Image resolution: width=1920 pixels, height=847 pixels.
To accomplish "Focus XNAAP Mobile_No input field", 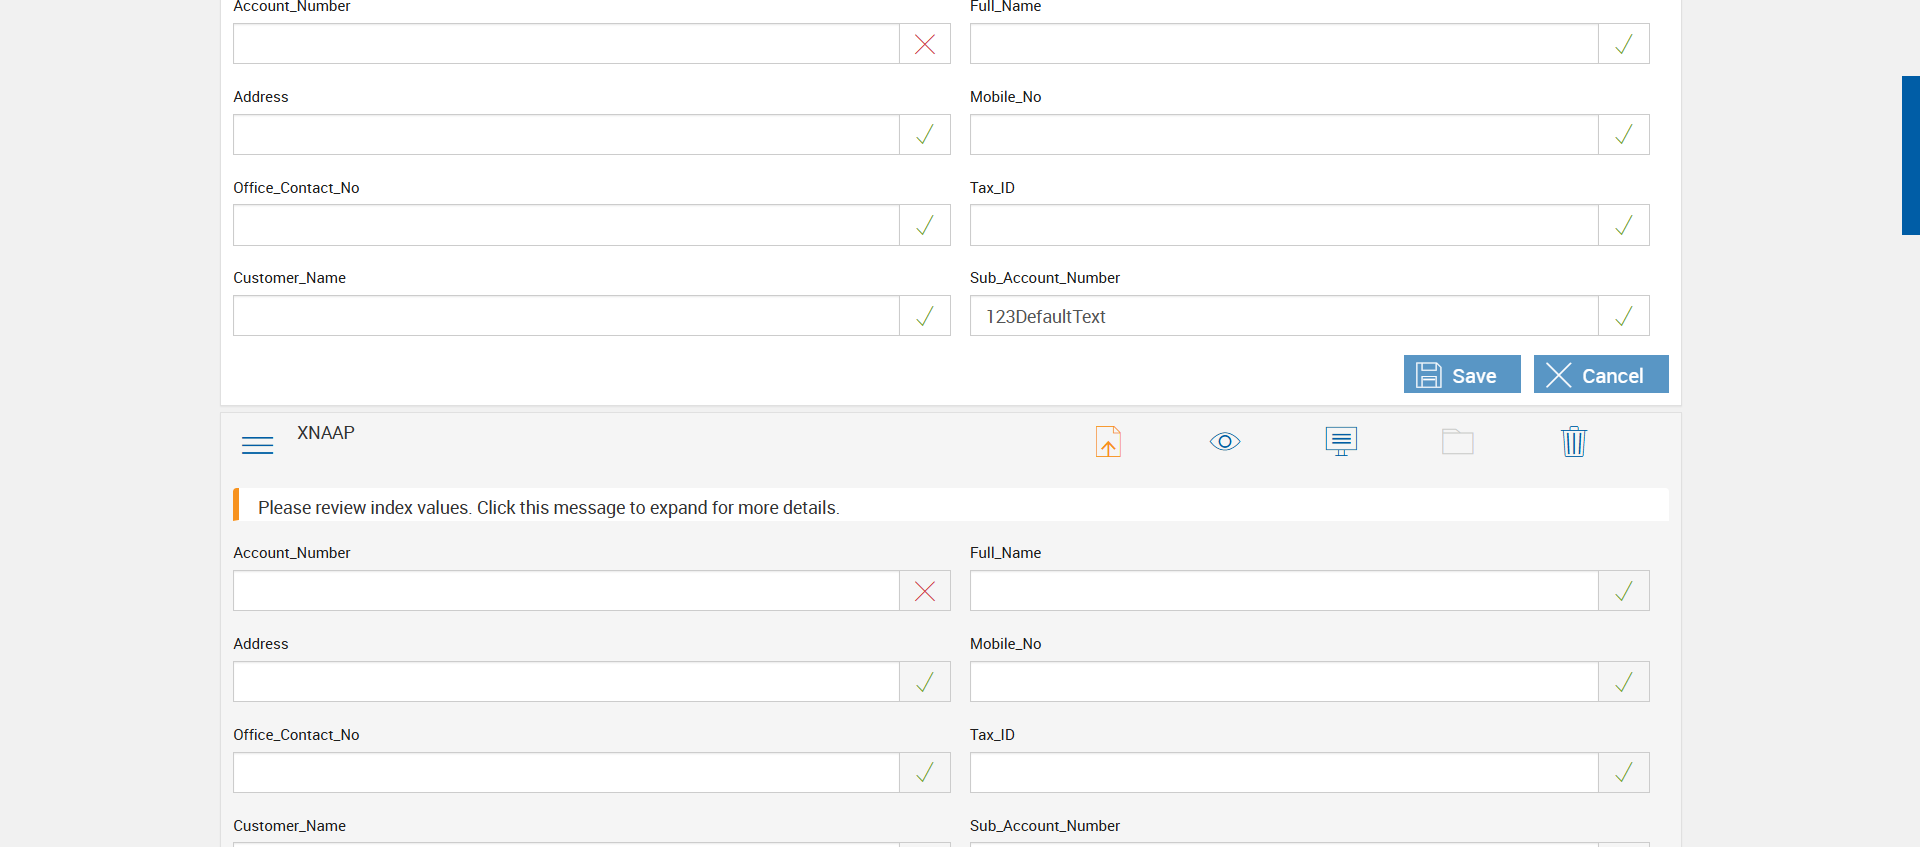I will [1284, 682].
